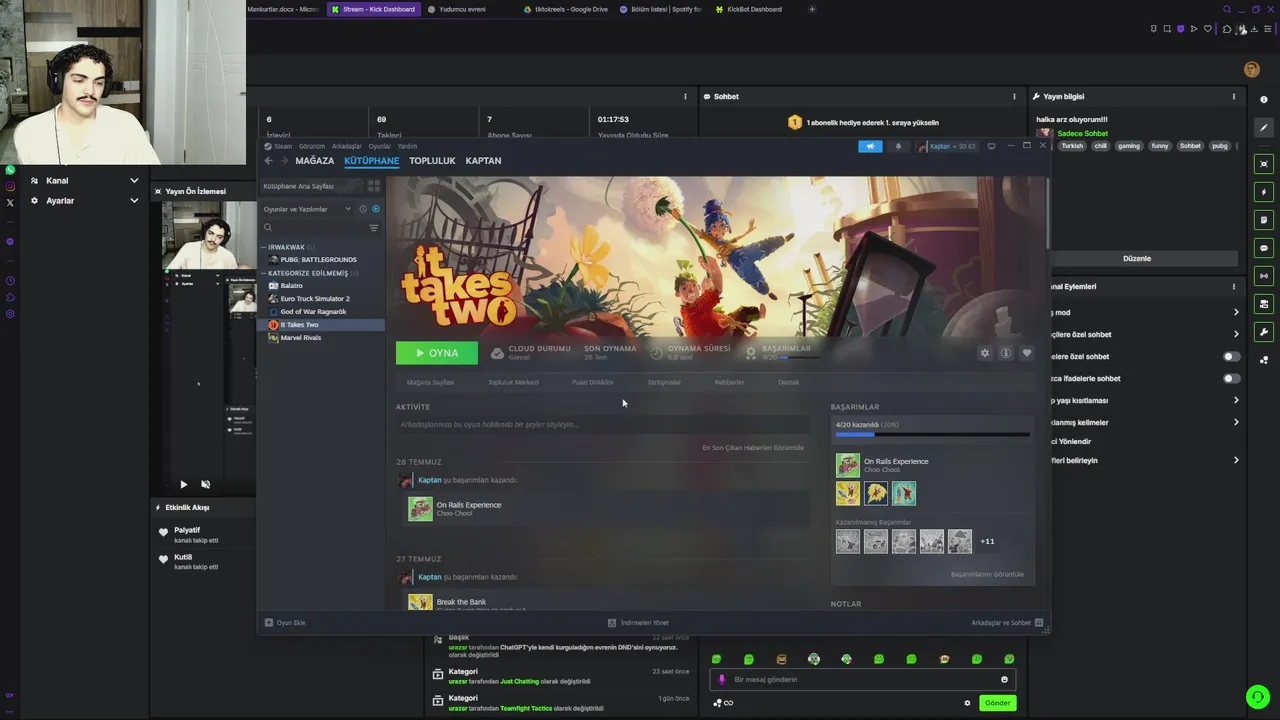The image size is (1280, 720).
Task: Click Düzenle button in Yayın bilgisi
Action: 1137,259
